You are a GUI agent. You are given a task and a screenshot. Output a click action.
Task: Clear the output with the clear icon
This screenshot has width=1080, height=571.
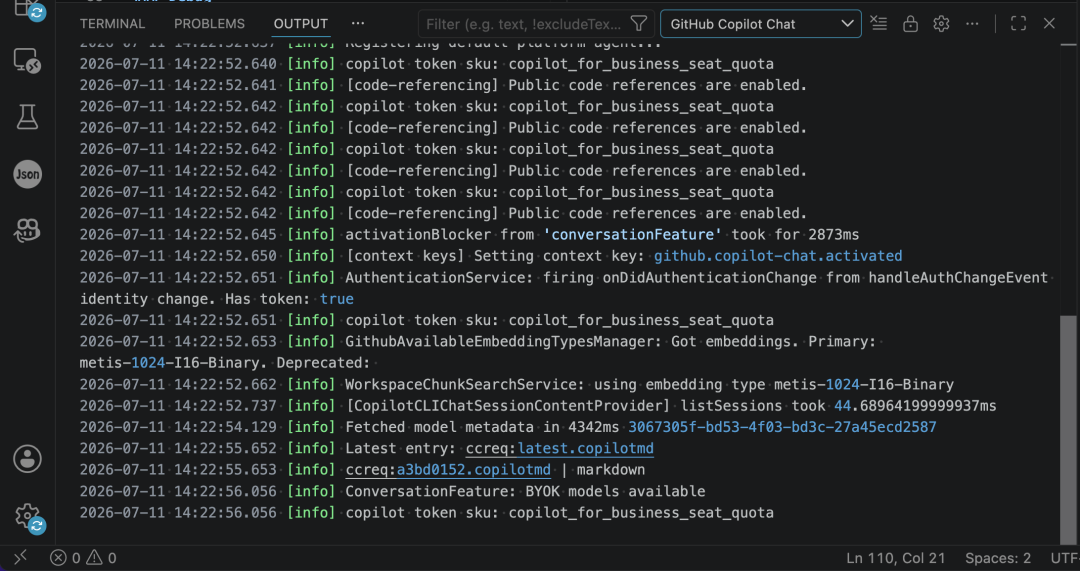tap(878, 23)
